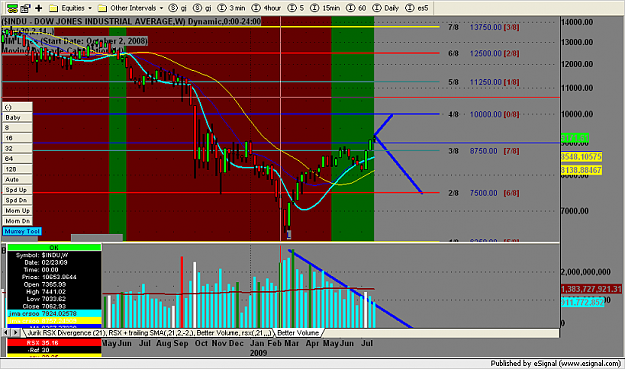Viewport: 625px width, 369px height.
Task: Click the Other Intervals folder icon
Action: [x=102, y=8]
